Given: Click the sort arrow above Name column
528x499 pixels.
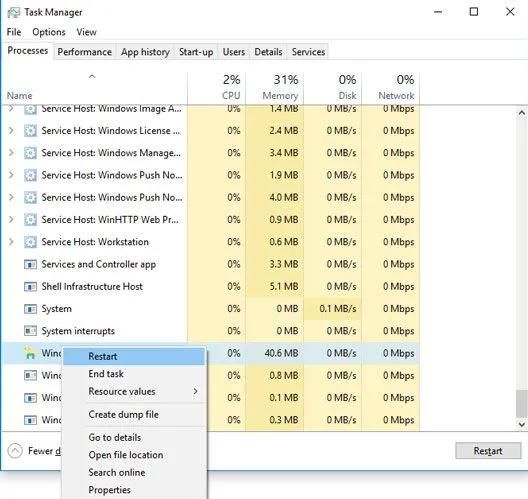Looking at the screenshot, I should pyautogui.click(x=92, y=76).
